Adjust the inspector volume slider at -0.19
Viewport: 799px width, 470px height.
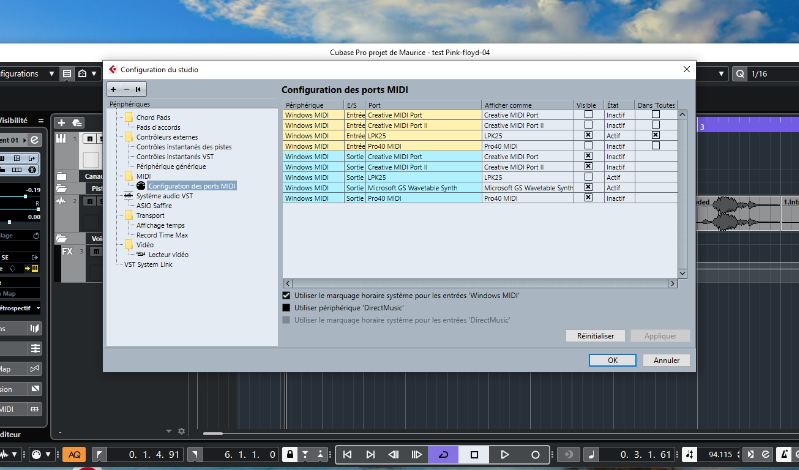pyautogui.click(x=20, y=196)
